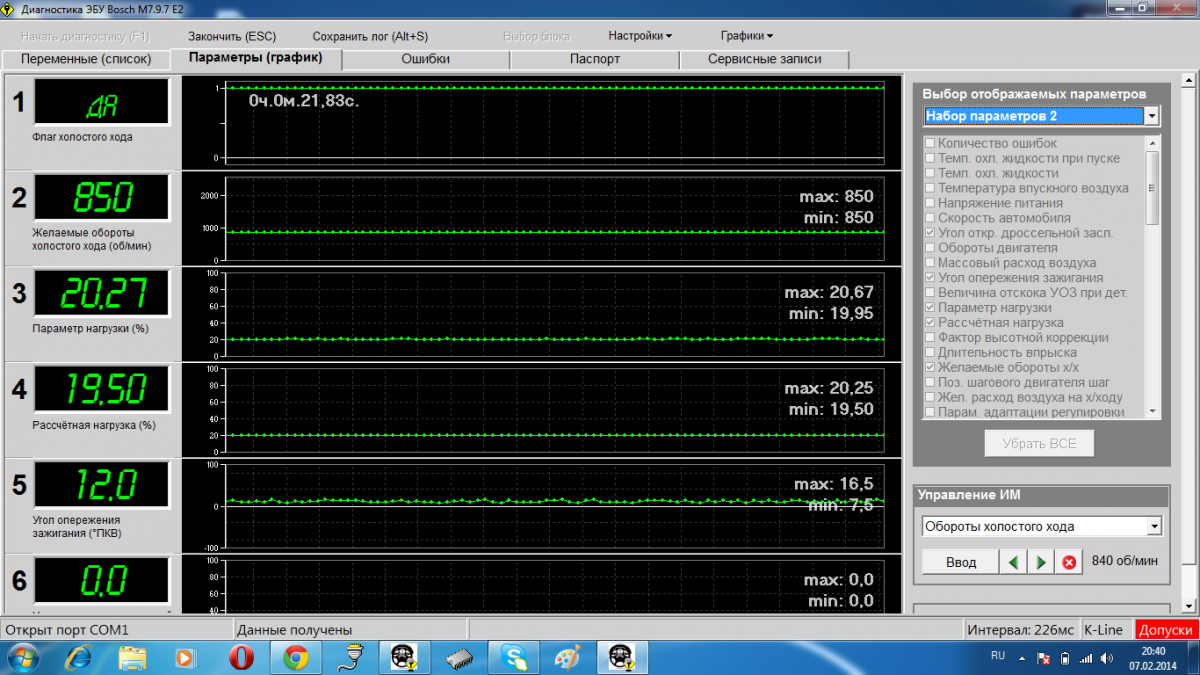Open the Paint palette icon in the taskbar

click(567, 657)
